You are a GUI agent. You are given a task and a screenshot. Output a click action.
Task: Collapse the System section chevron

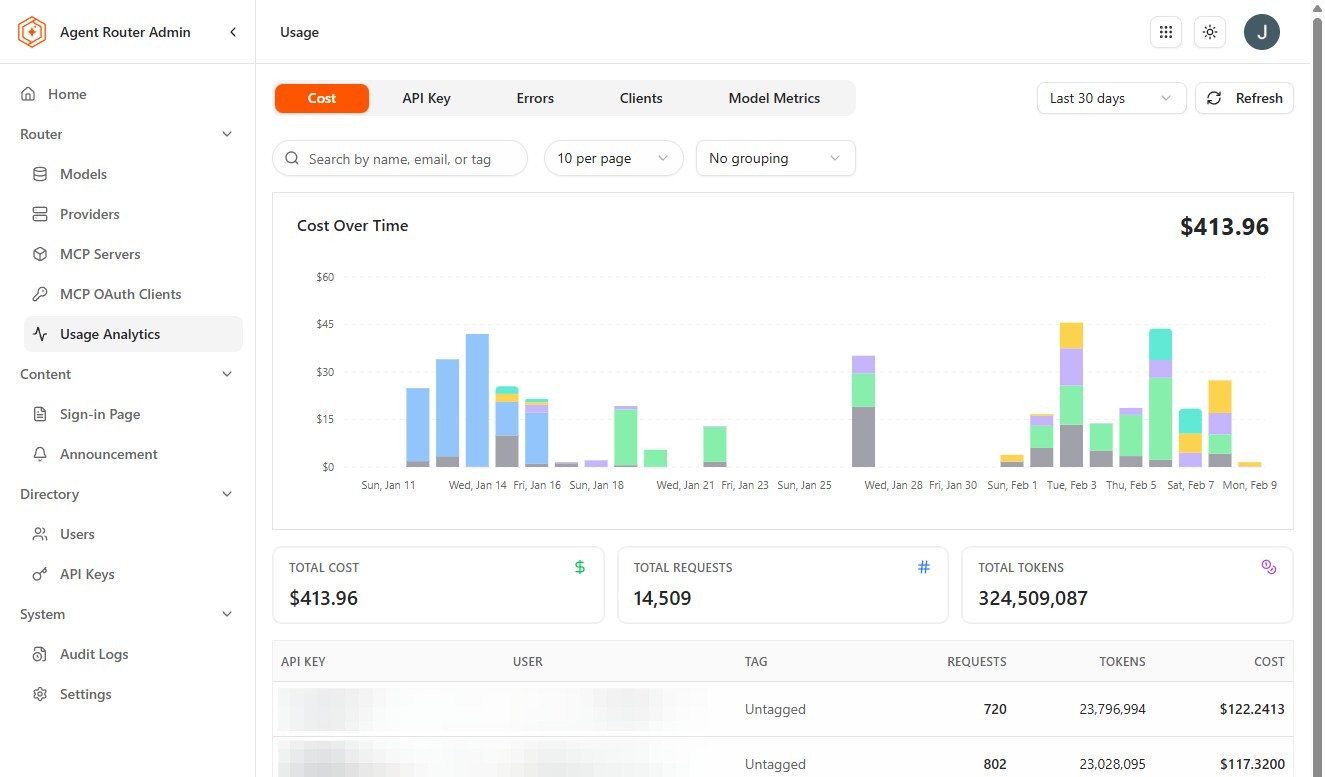click(x=227, y=614)
